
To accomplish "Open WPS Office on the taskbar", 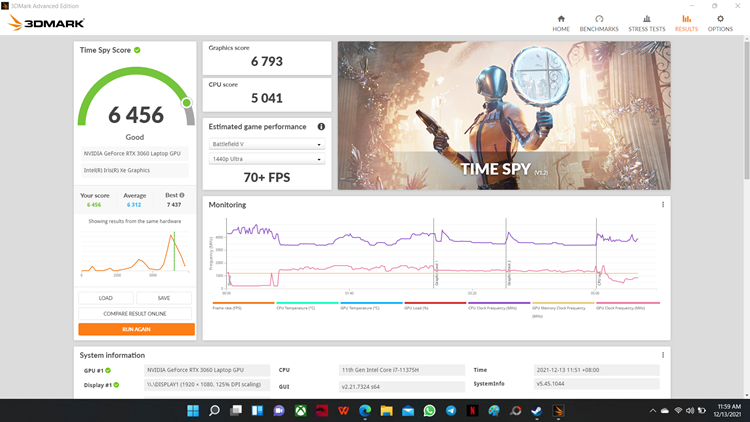I will tap(343, 411).
